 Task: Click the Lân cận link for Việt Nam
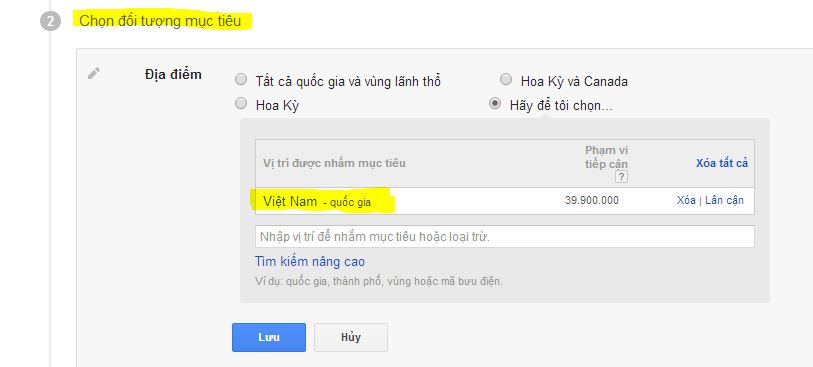(724, 201)
